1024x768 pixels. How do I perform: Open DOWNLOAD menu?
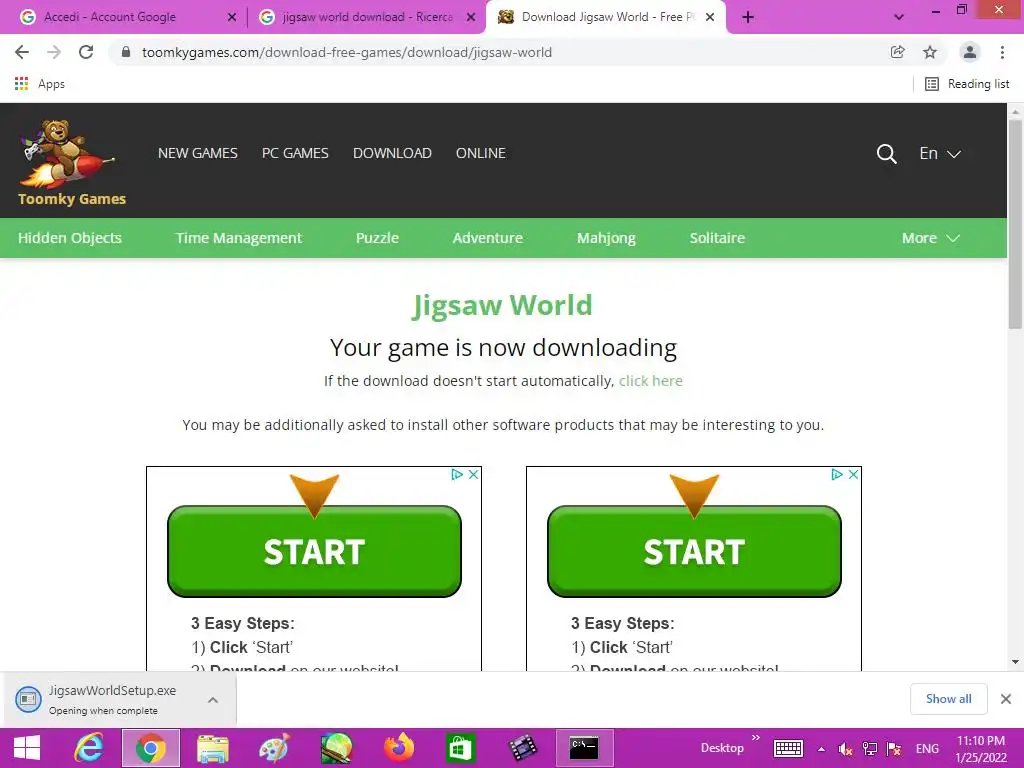[392, 153]
